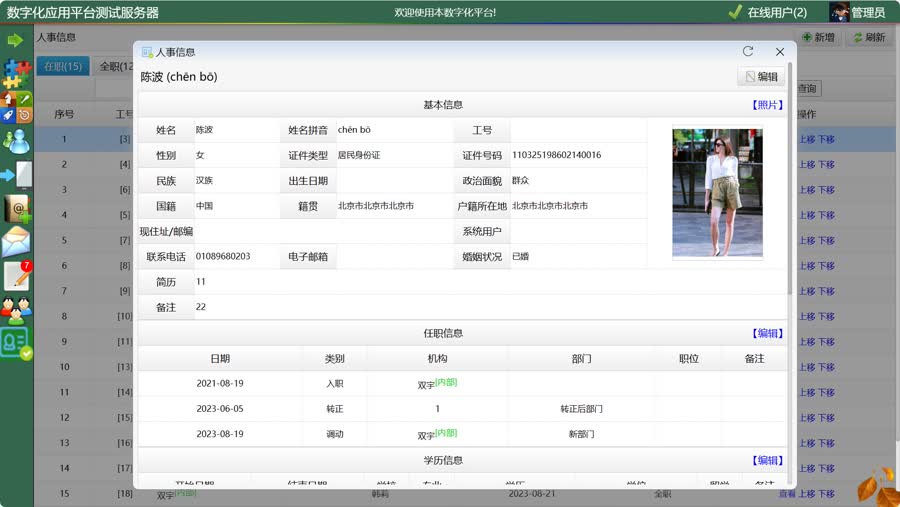
Task: Open the notepad icon with red badge
Action: [x=16, y=276]
